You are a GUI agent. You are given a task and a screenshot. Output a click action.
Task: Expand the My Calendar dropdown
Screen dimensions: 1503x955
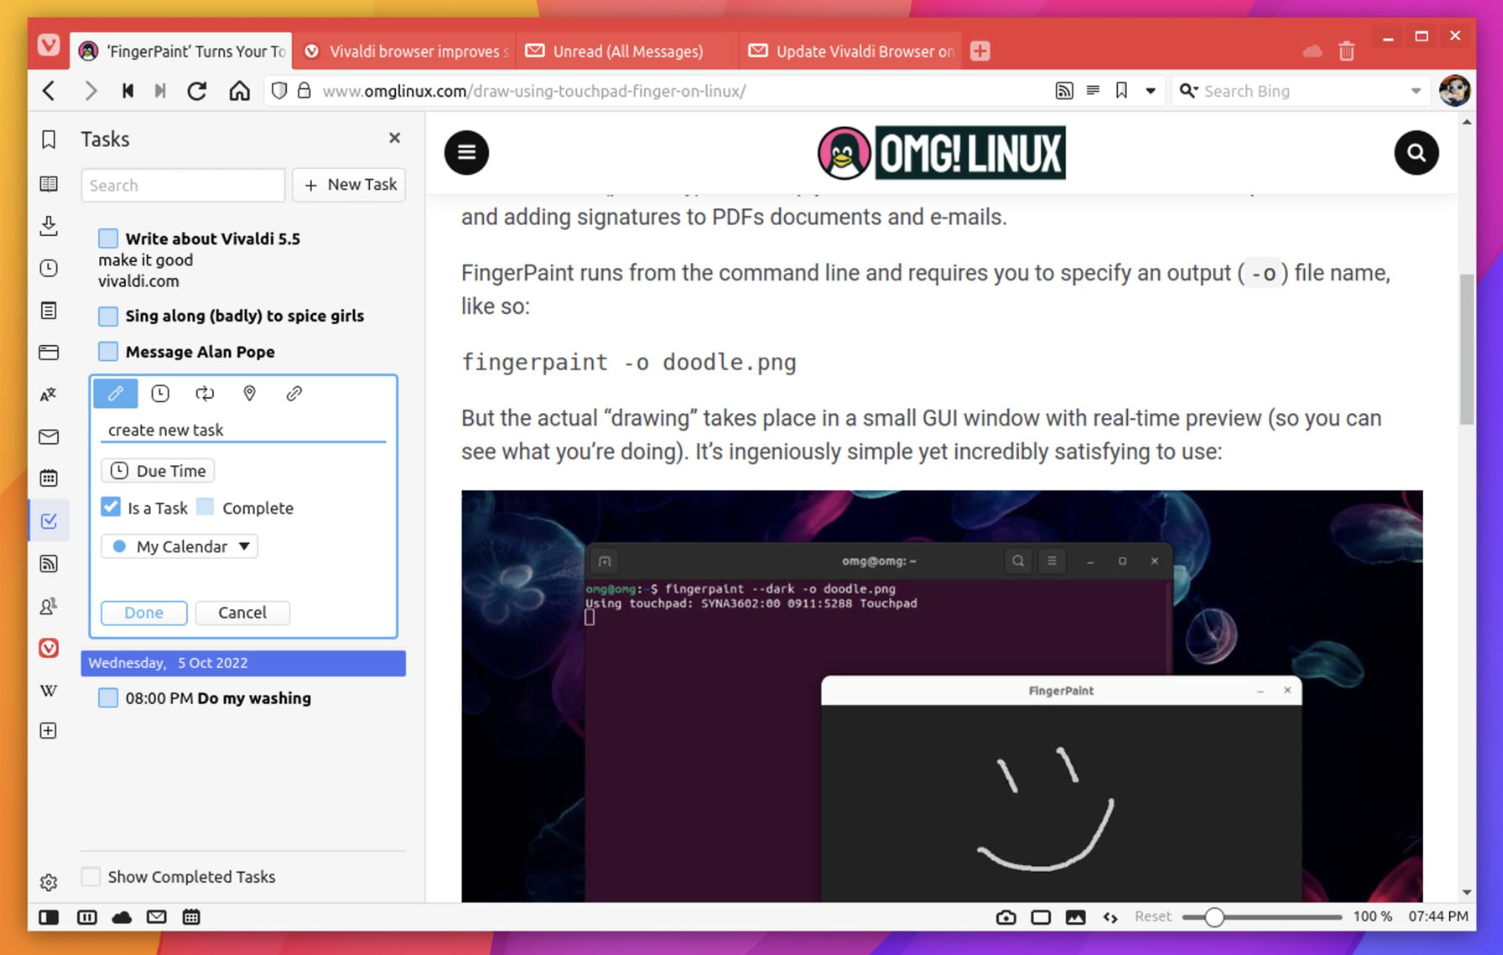(x=180, y=546)
